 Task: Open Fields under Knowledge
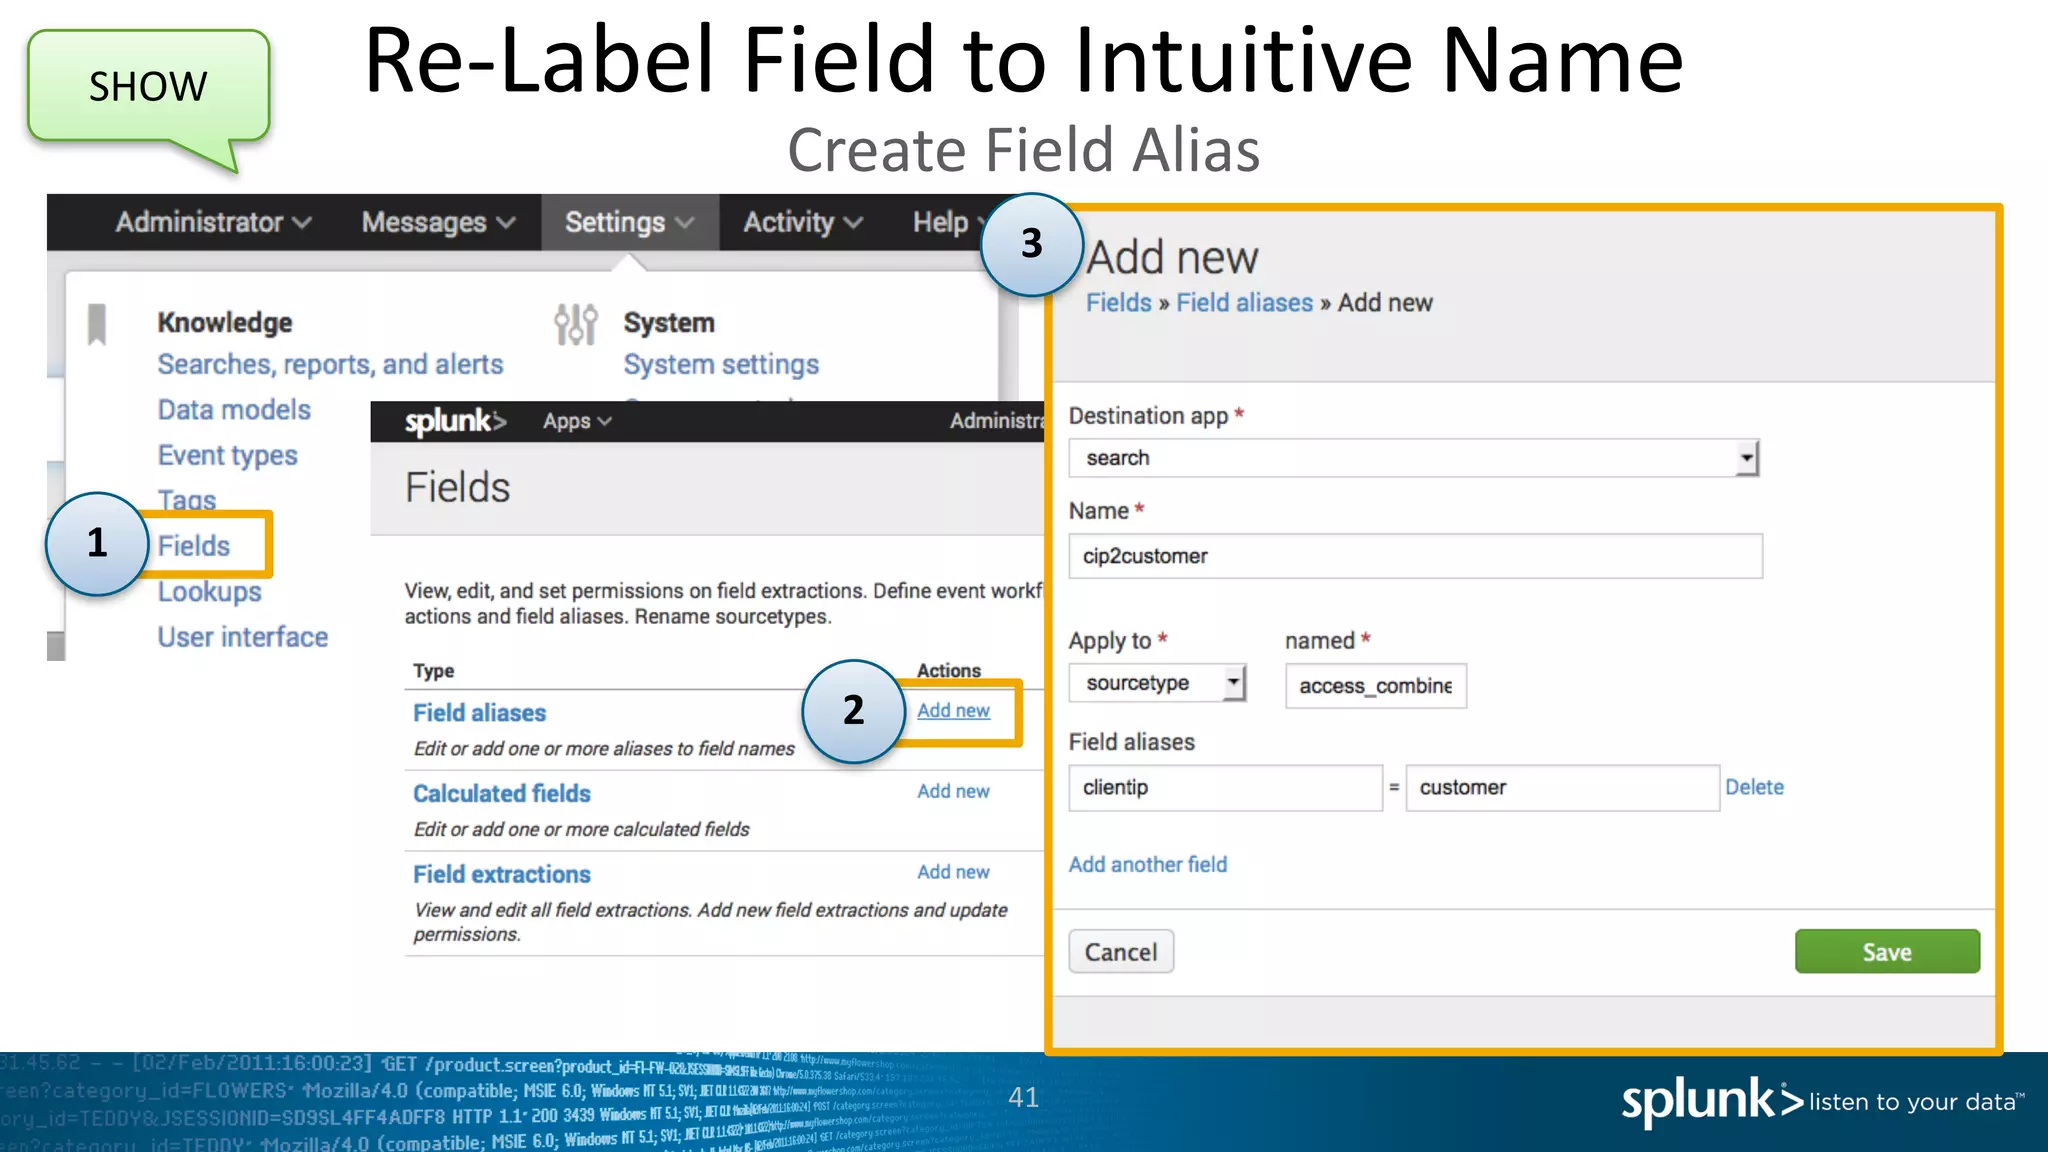click(x=193, y=546)
